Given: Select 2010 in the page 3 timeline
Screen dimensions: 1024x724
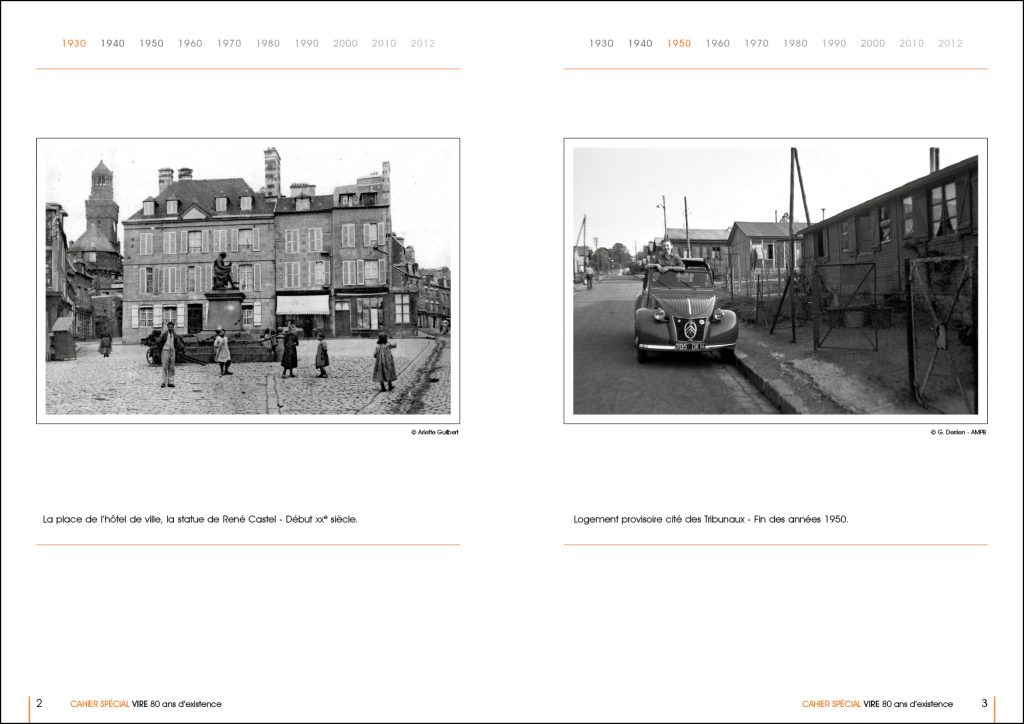Looking at the screenshot, I should [911, 44].
